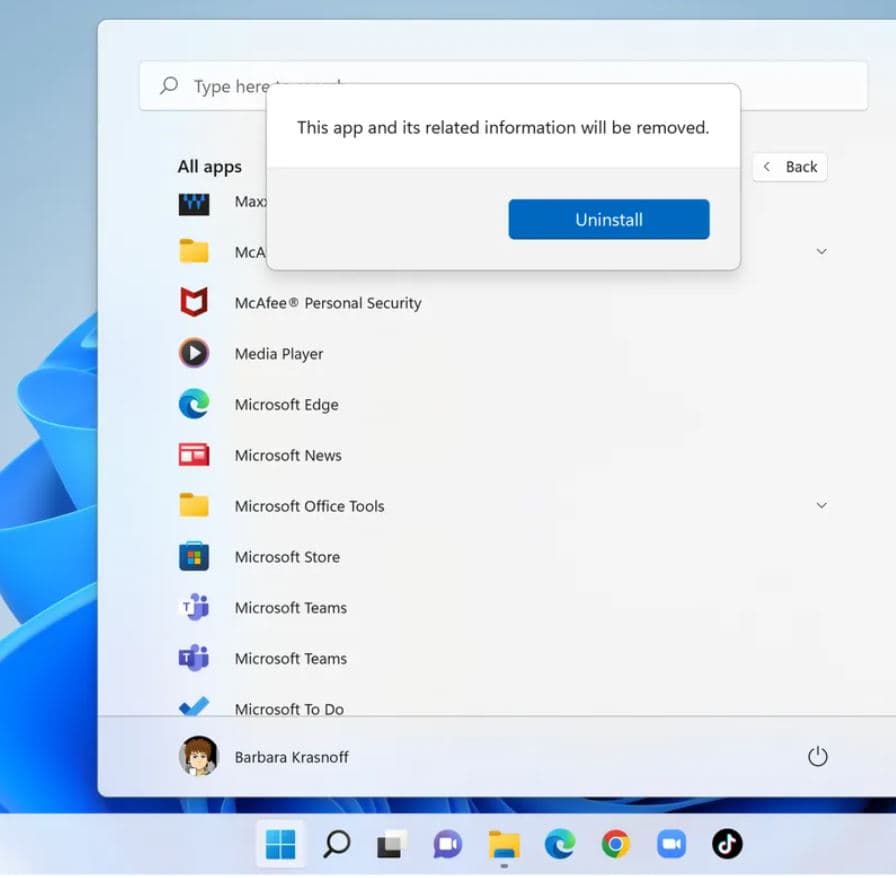This screenshot has height=878, width=896.
Task: Launch Media Player from the list
Action: coord(279,354)
